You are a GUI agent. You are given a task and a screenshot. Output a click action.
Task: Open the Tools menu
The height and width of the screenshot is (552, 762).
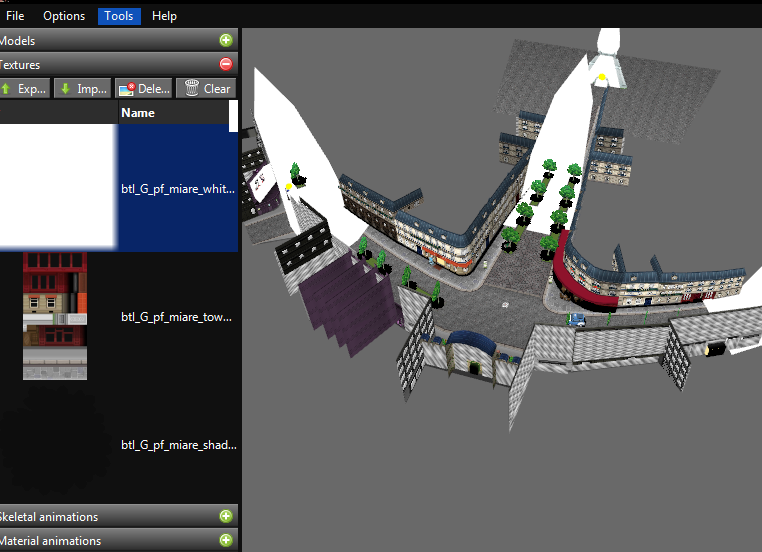119,16
